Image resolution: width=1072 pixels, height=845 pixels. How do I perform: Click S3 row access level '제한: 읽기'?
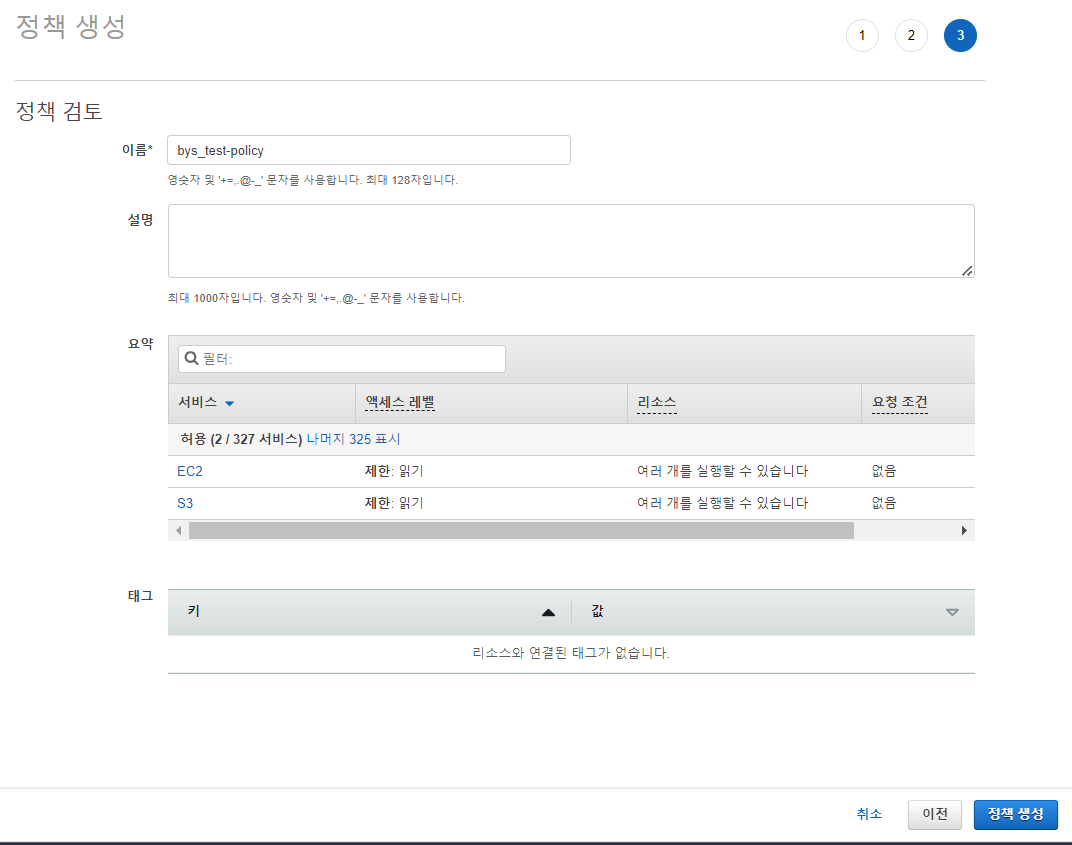[x=394, y=503]
